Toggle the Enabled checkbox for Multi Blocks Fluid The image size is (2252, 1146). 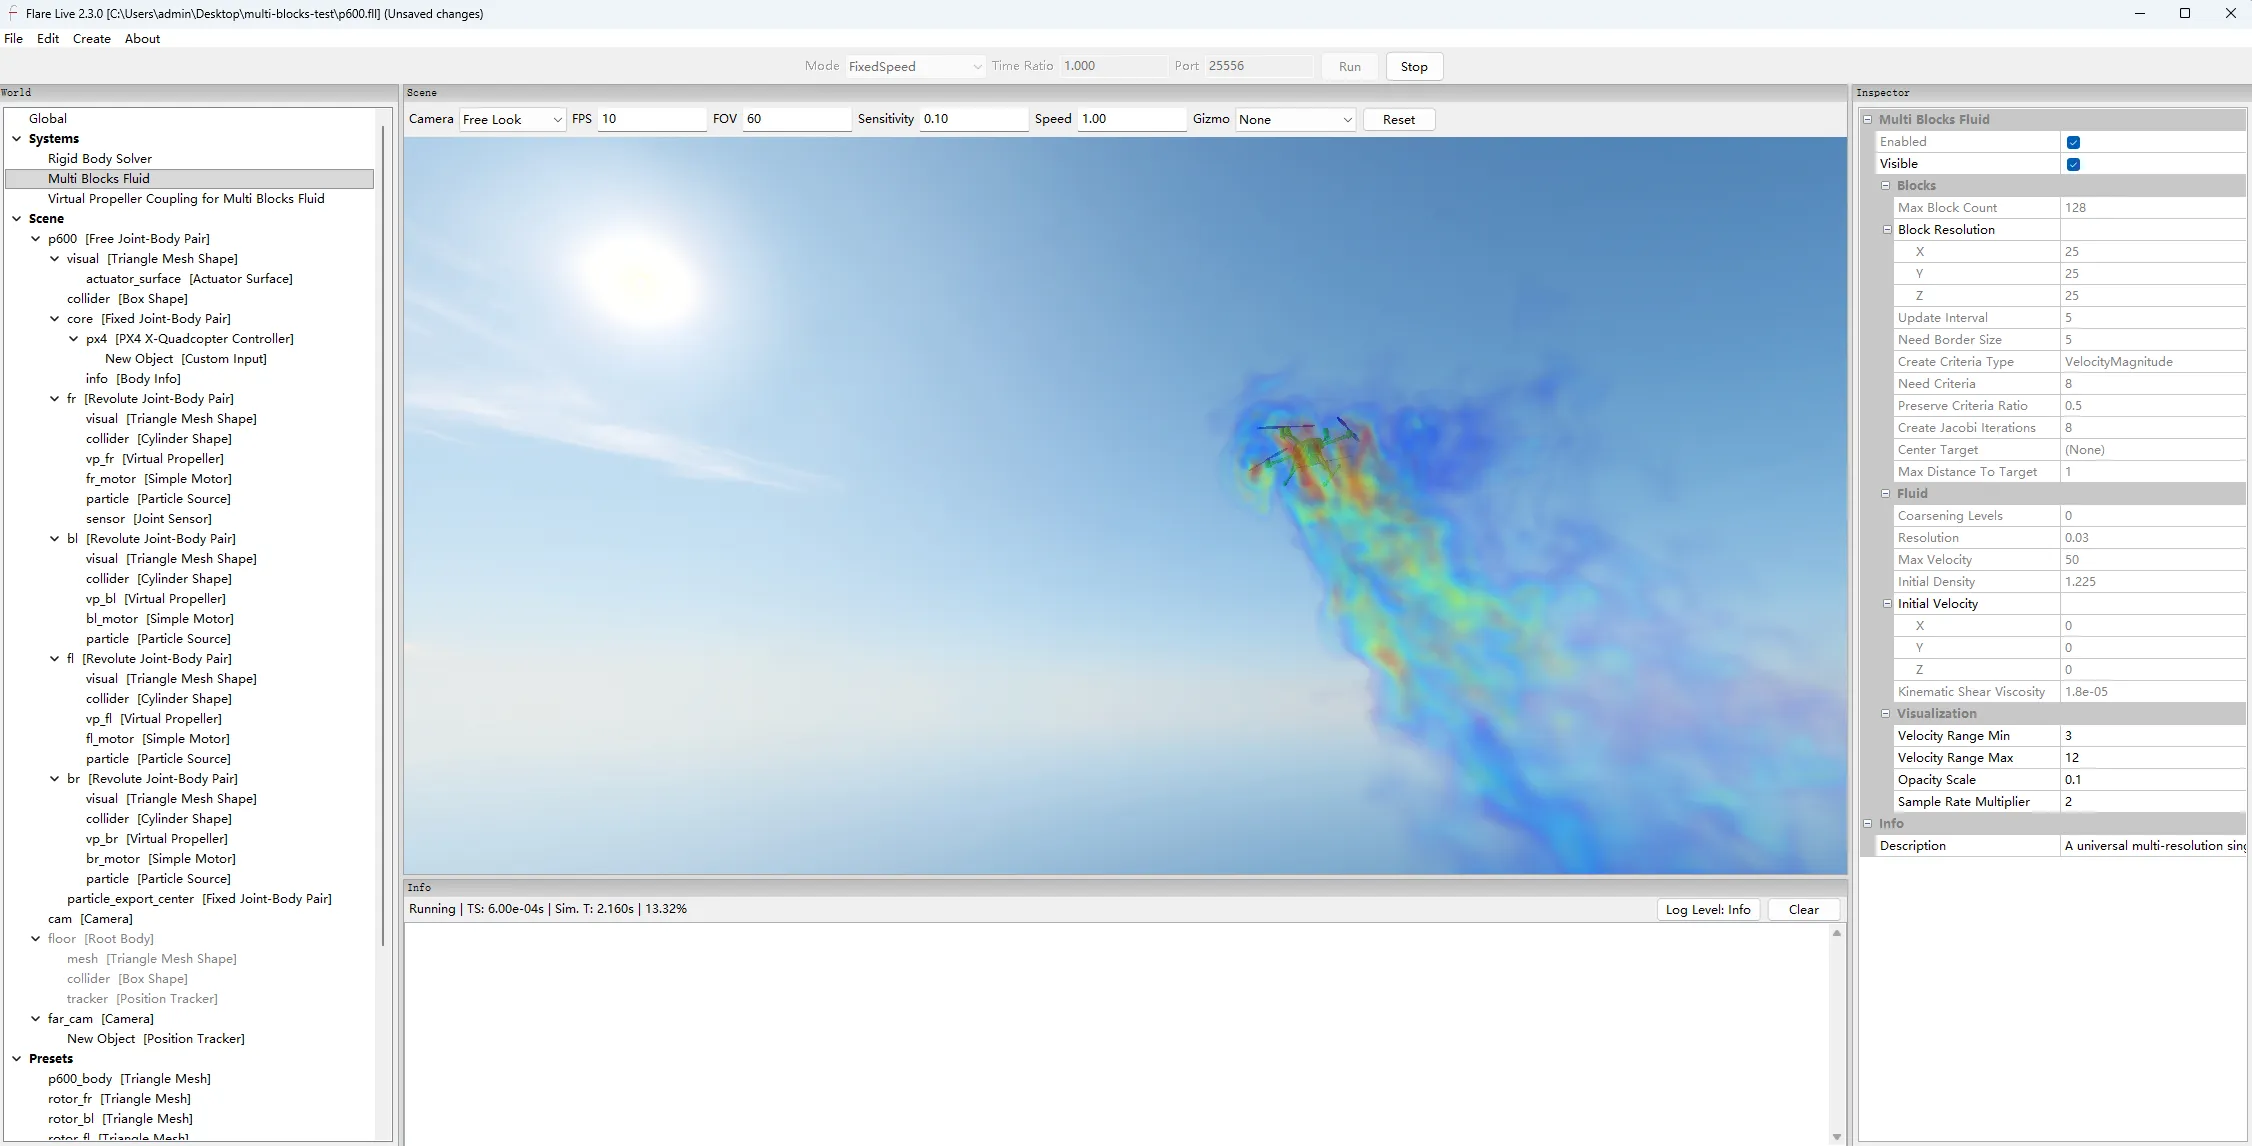(x=2073, y=142)
